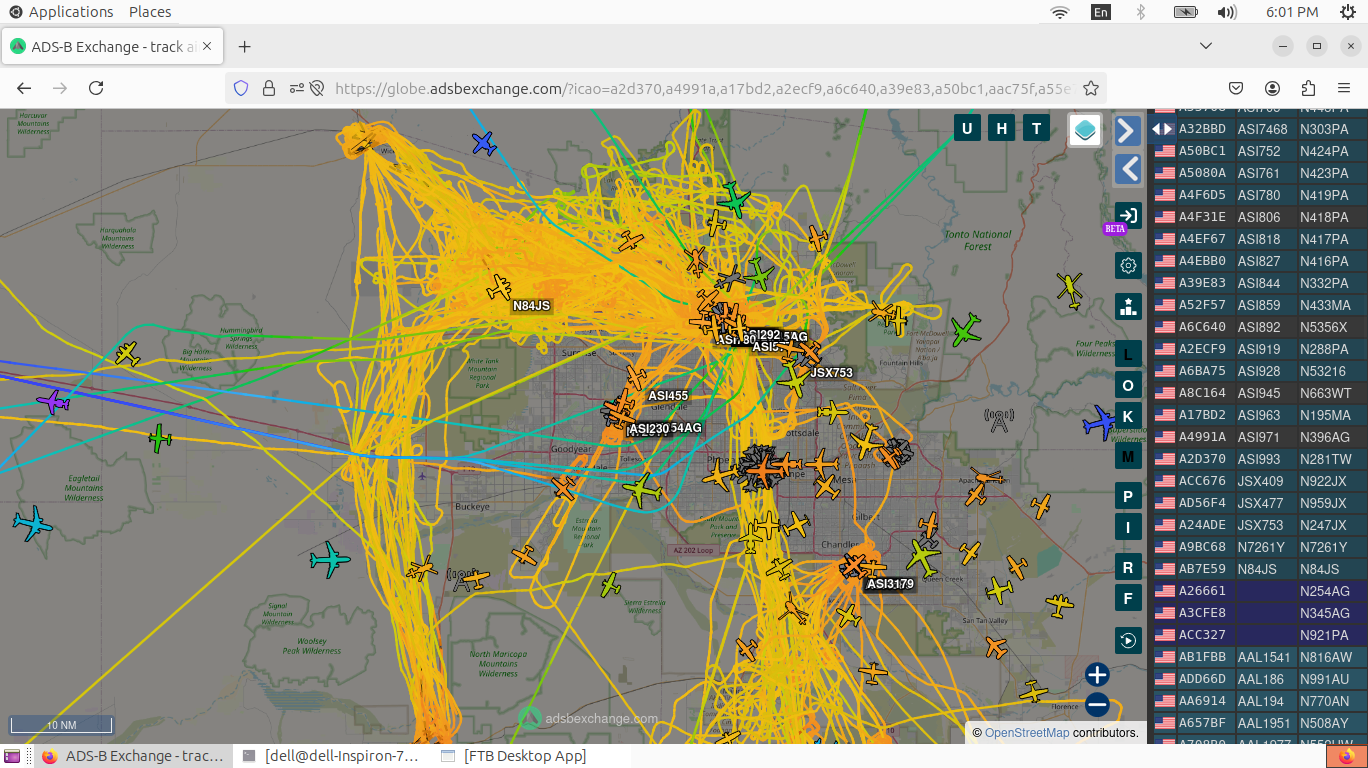
Task: Open the Applications menu
Action: 62,12
